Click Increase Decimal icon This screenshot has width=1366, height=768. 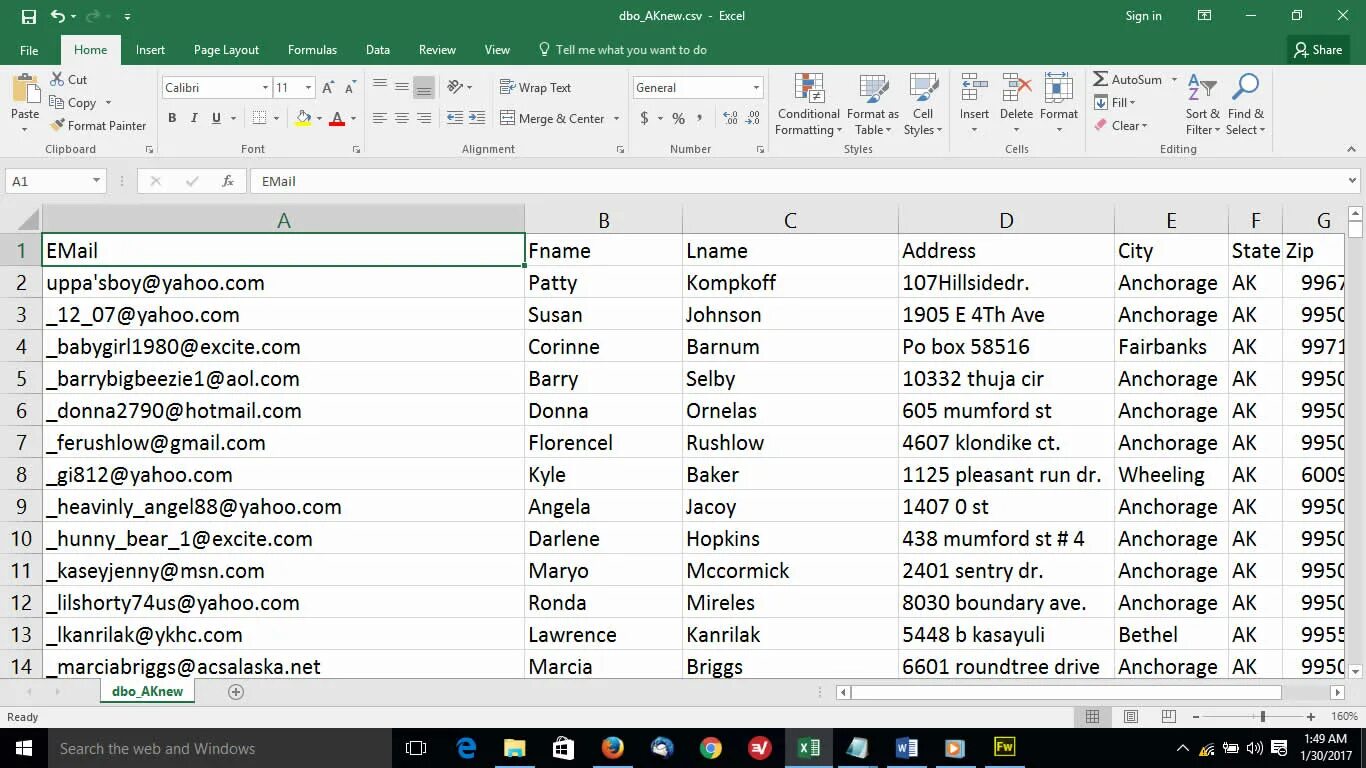click(730, 118)
